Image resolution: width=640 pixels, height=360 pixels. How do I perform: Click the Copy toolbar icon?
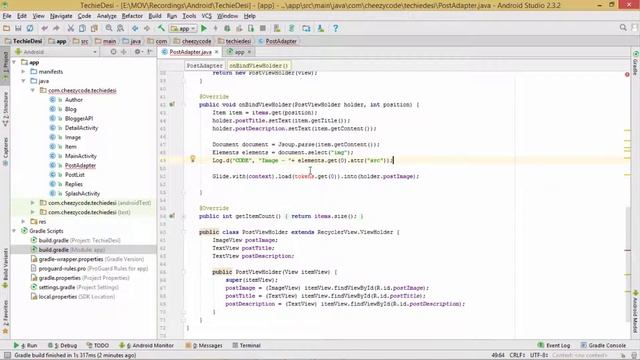(82, 28)
